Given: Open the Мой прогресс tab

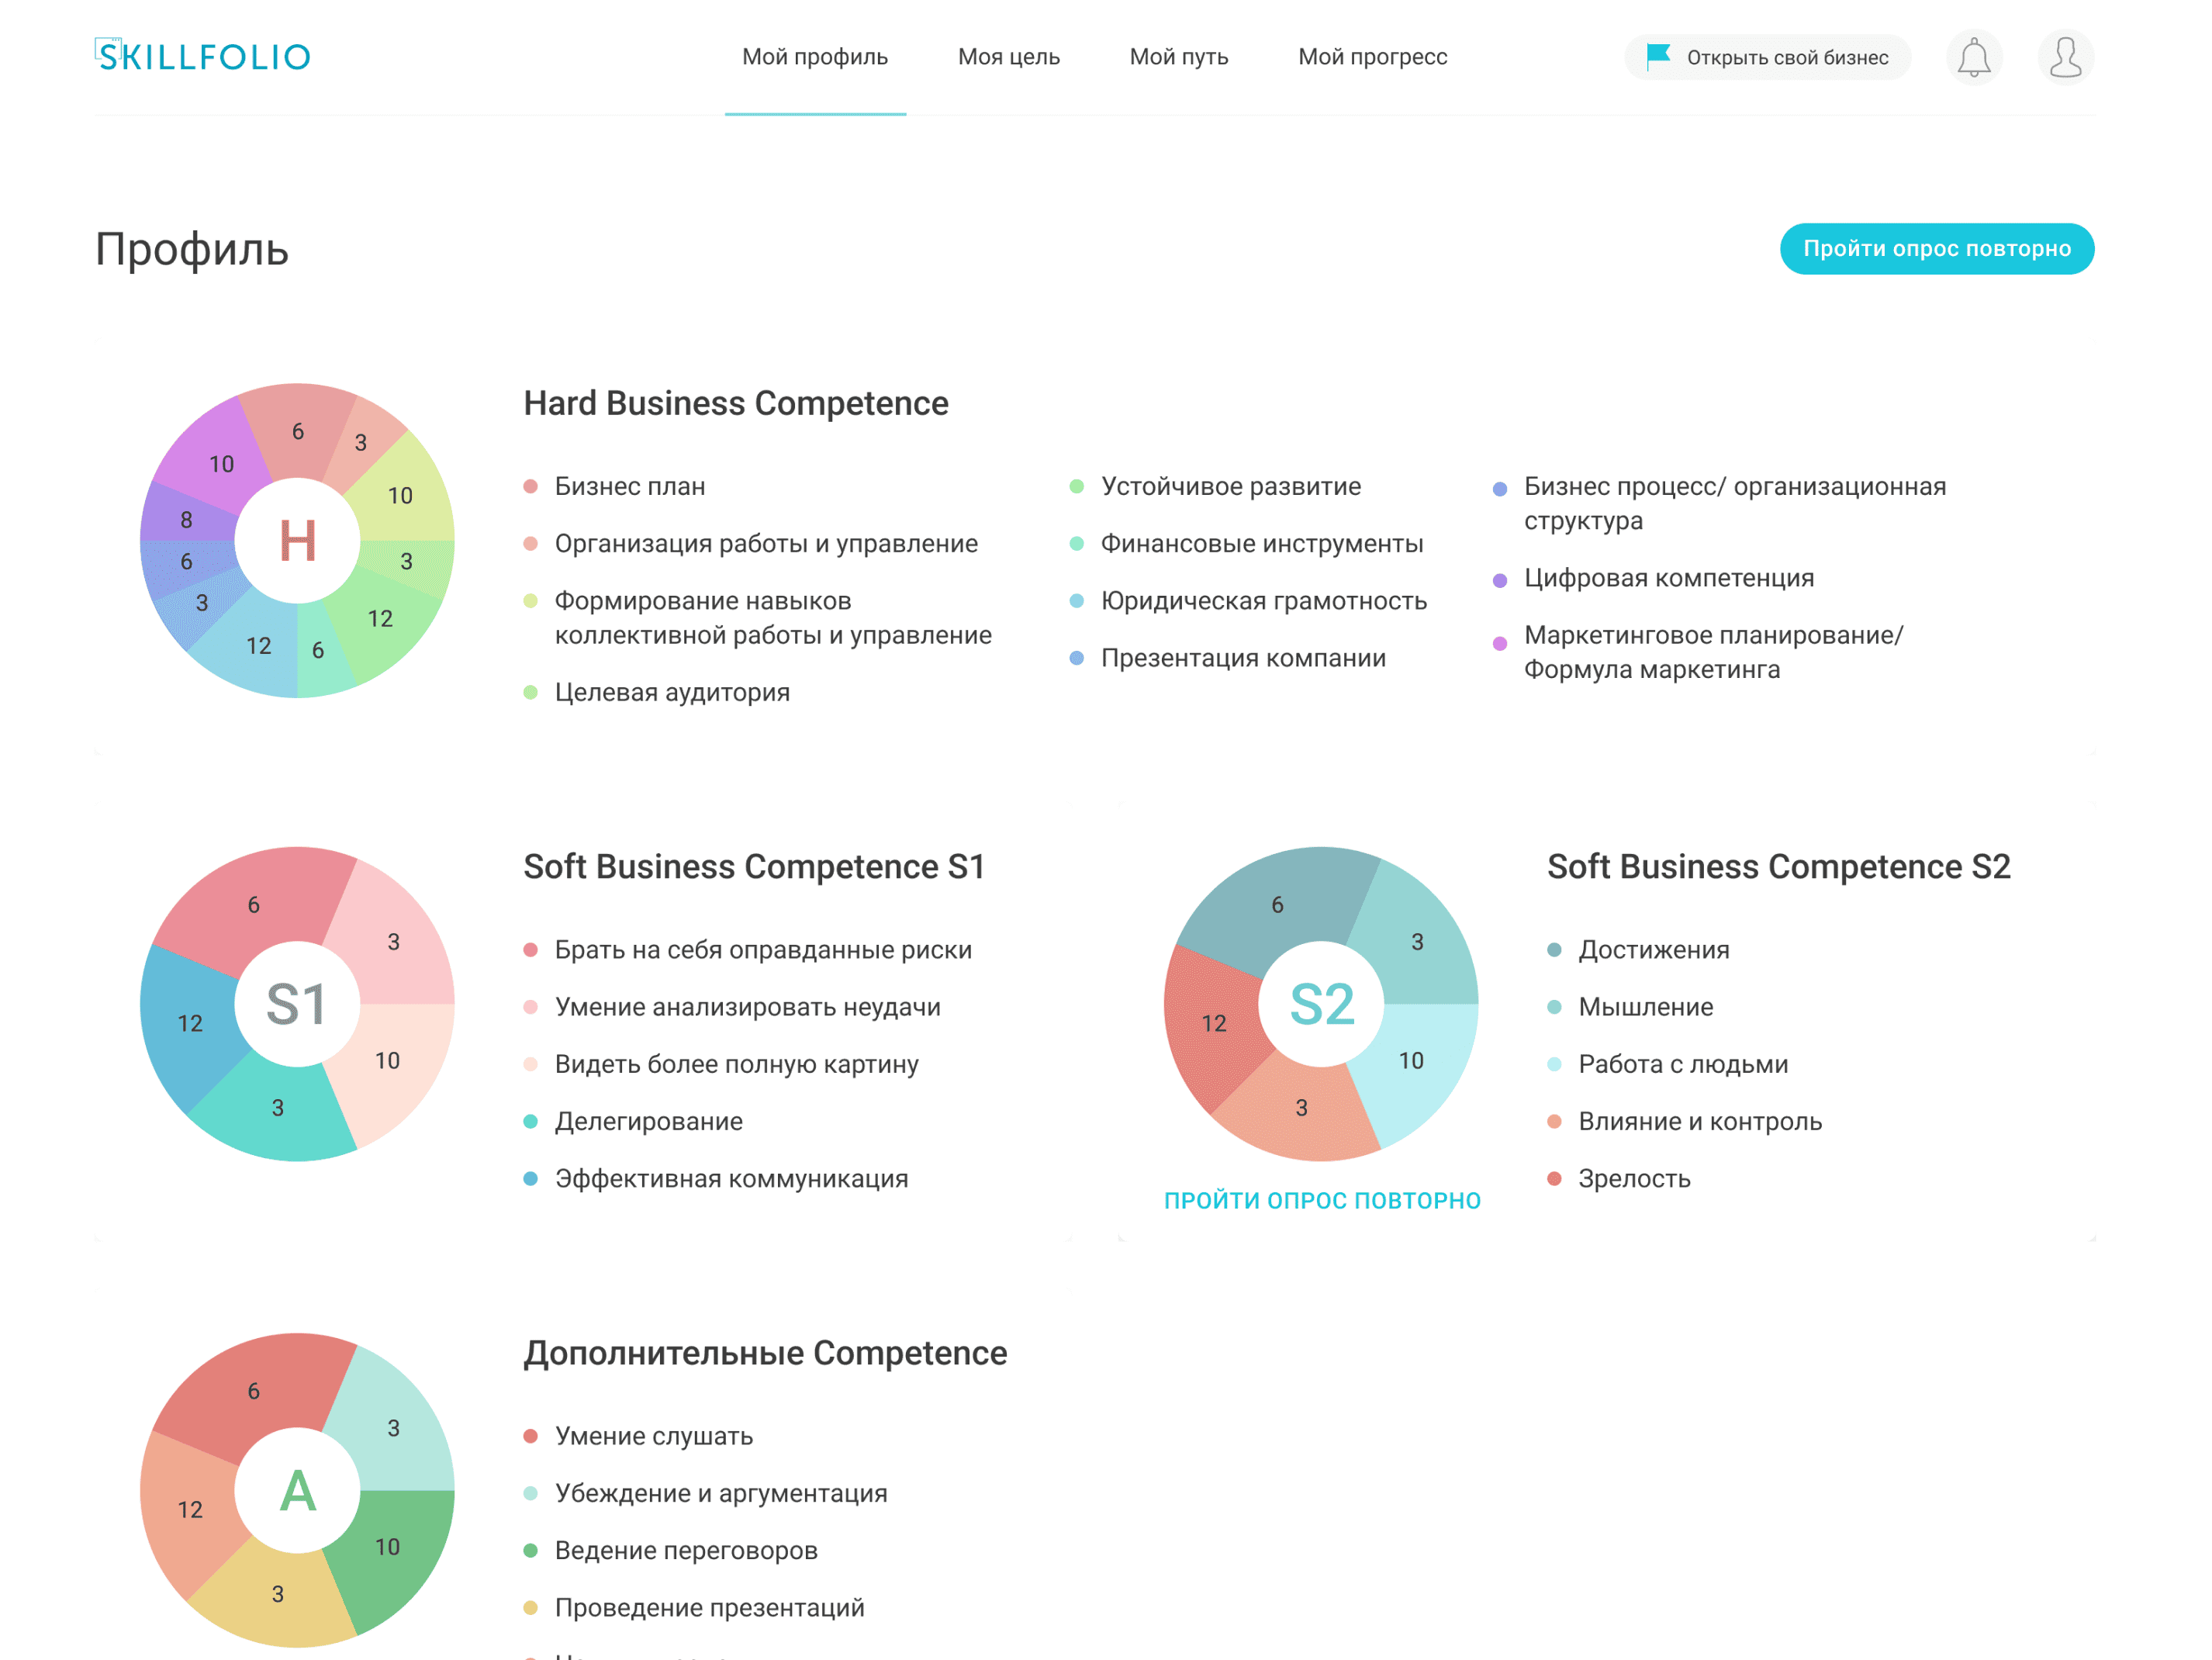Looking at the screenshot, I should 1372,57.
